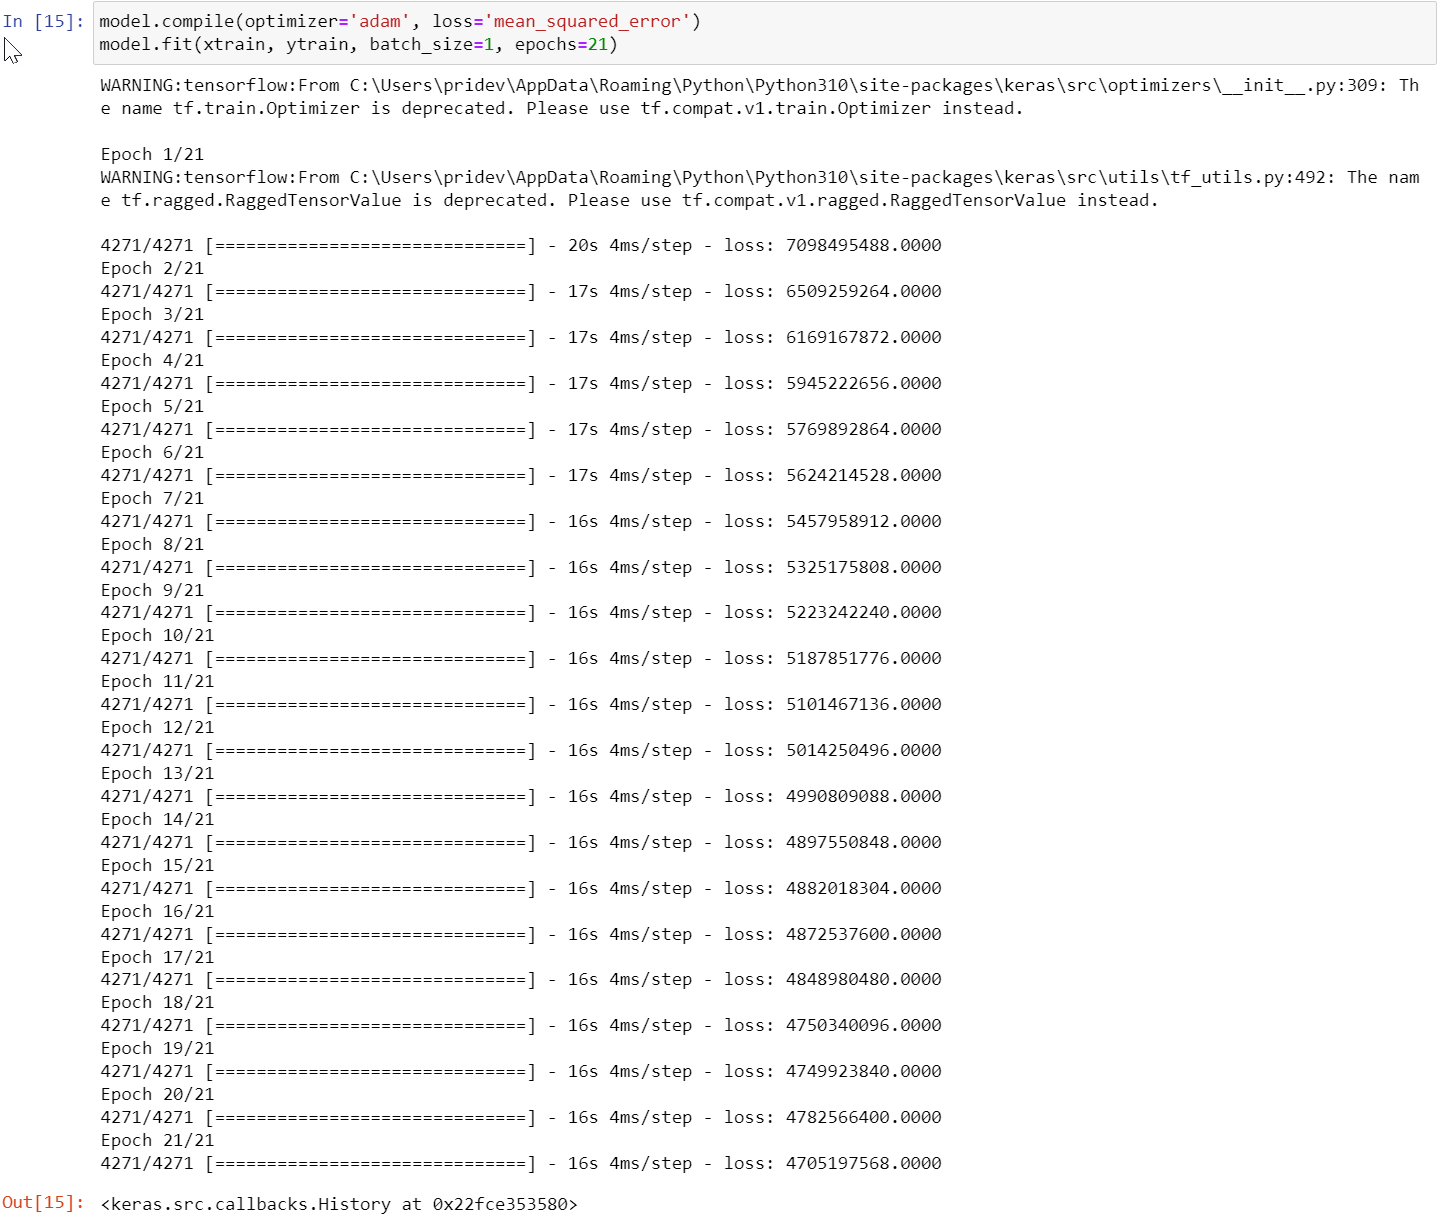Click the In [15] cell prompt label
This screenshot has height=1220, width=1441.
coord(42,21)
